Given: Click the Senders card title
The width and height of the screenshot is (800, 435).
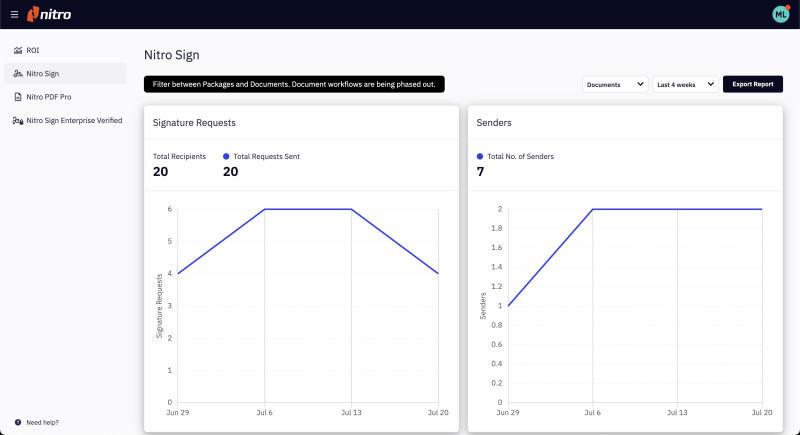Looking at the screenshot, I should 494,123.
